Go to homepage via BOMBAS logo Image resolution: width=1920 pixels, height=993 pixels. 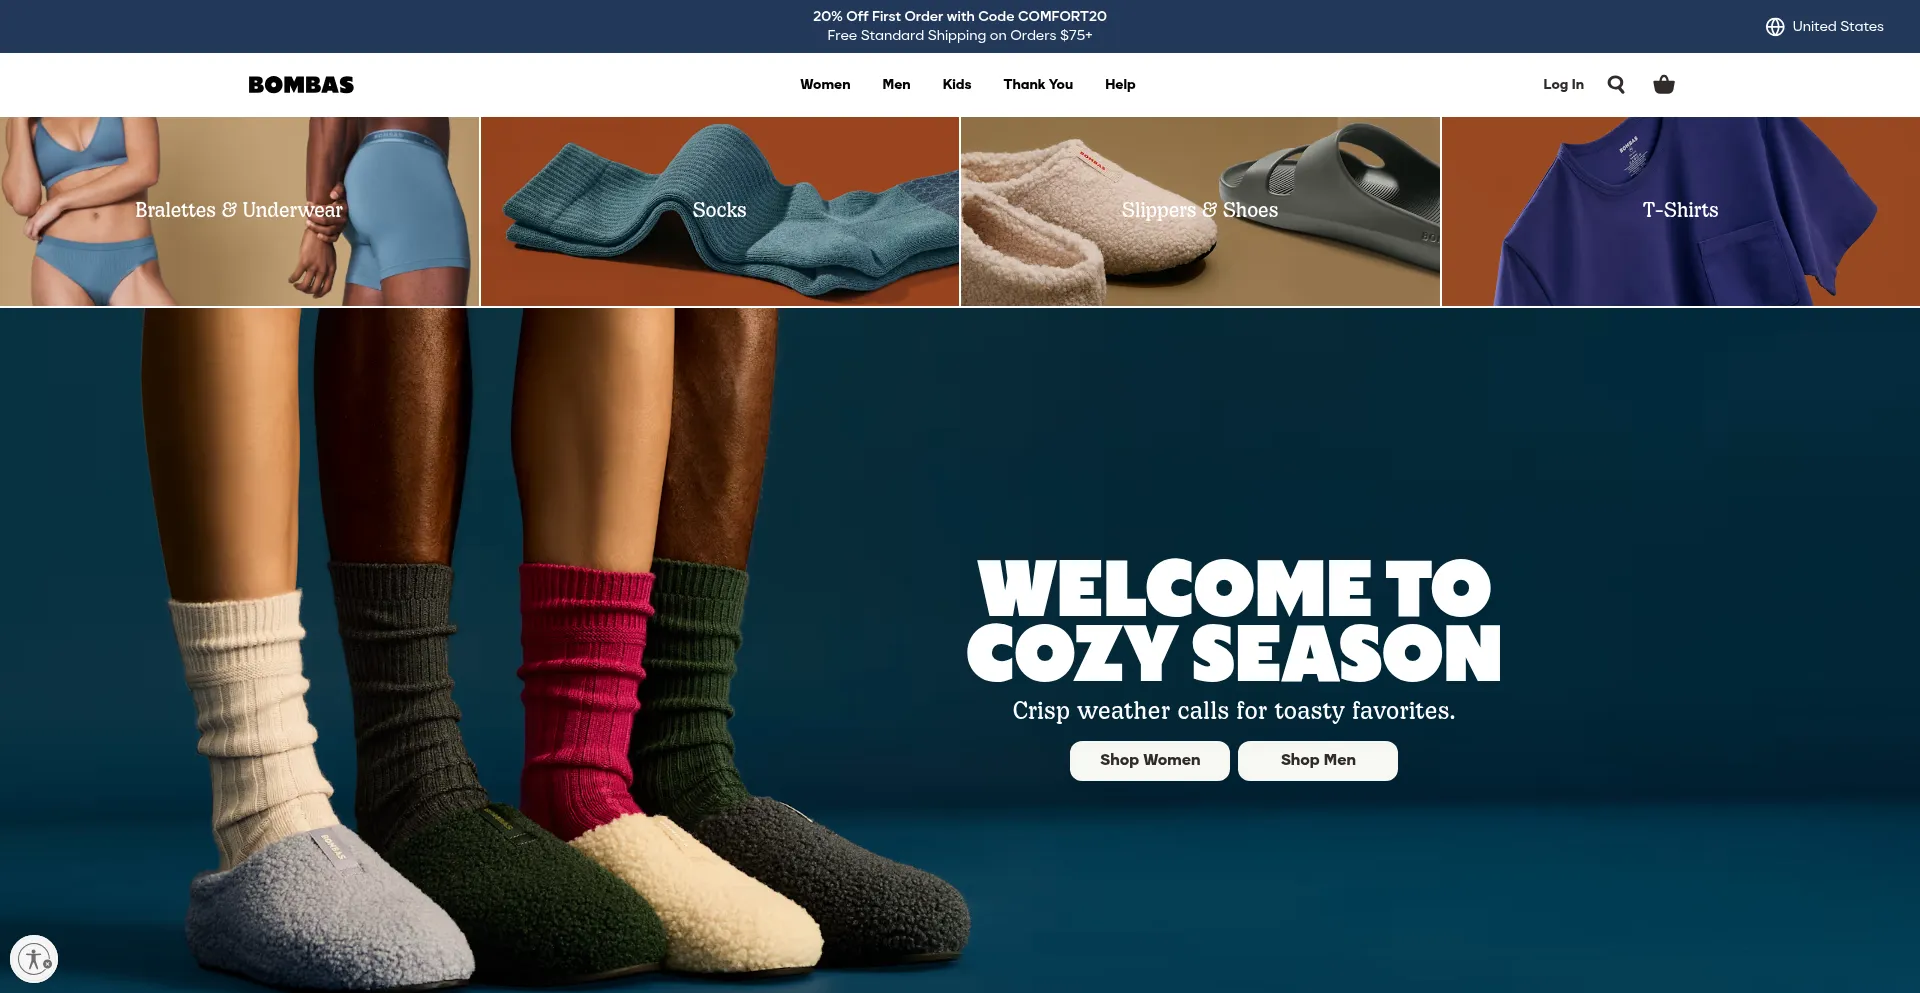click(301, 85)
